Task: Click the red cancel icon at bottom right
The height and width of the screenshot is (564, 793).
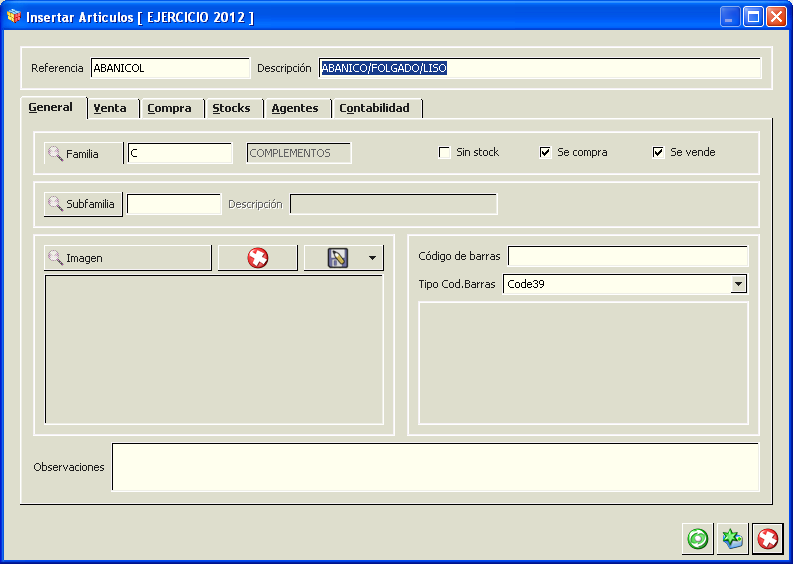Action: click(x=768, y=539)
